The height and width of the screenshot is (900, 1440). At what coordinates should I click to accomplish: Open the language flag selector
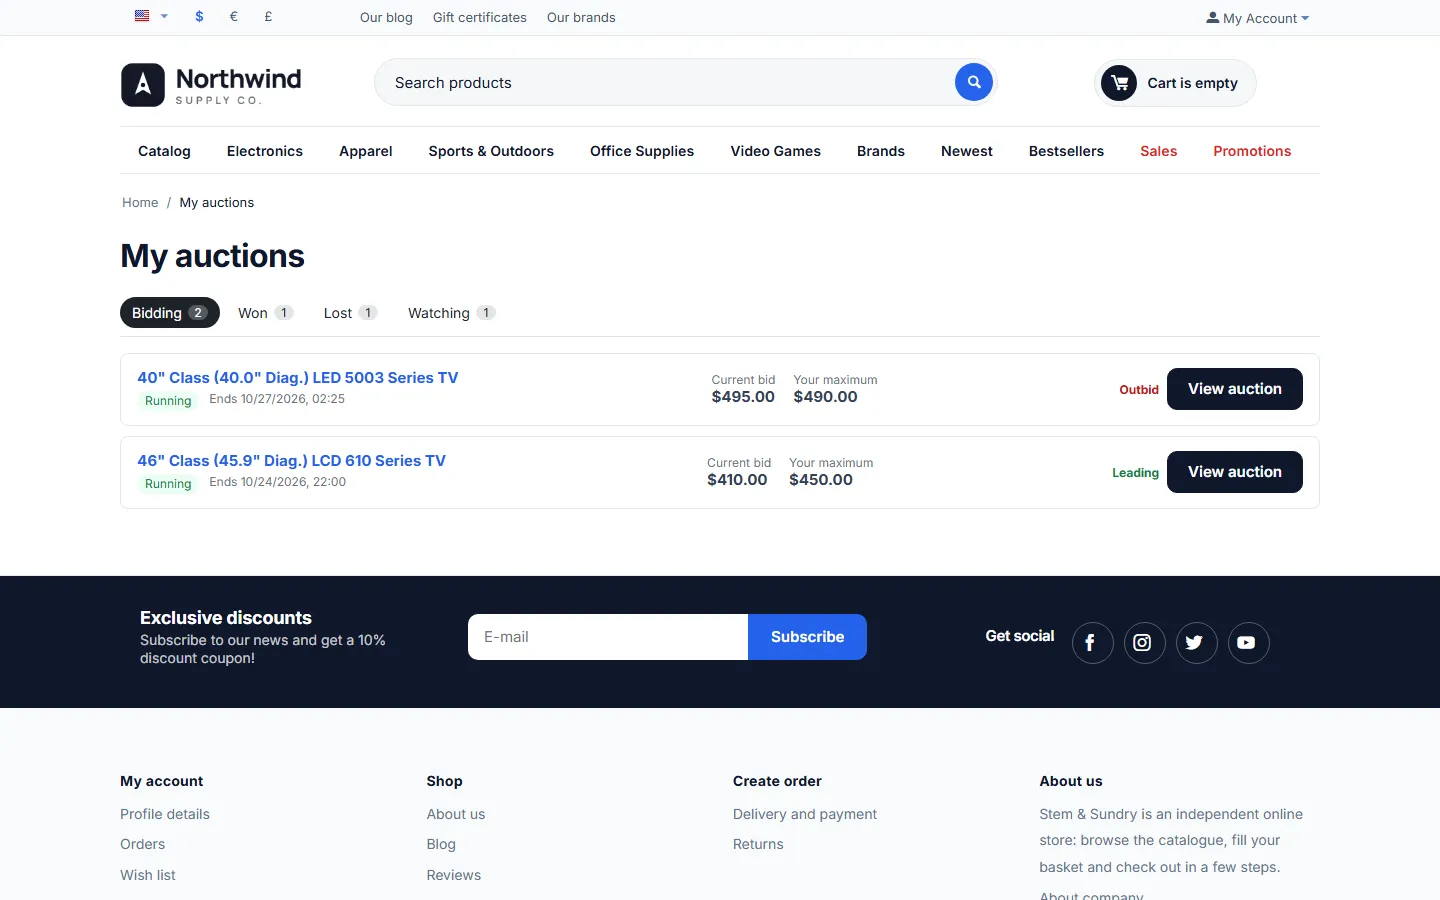click(151, 16)
